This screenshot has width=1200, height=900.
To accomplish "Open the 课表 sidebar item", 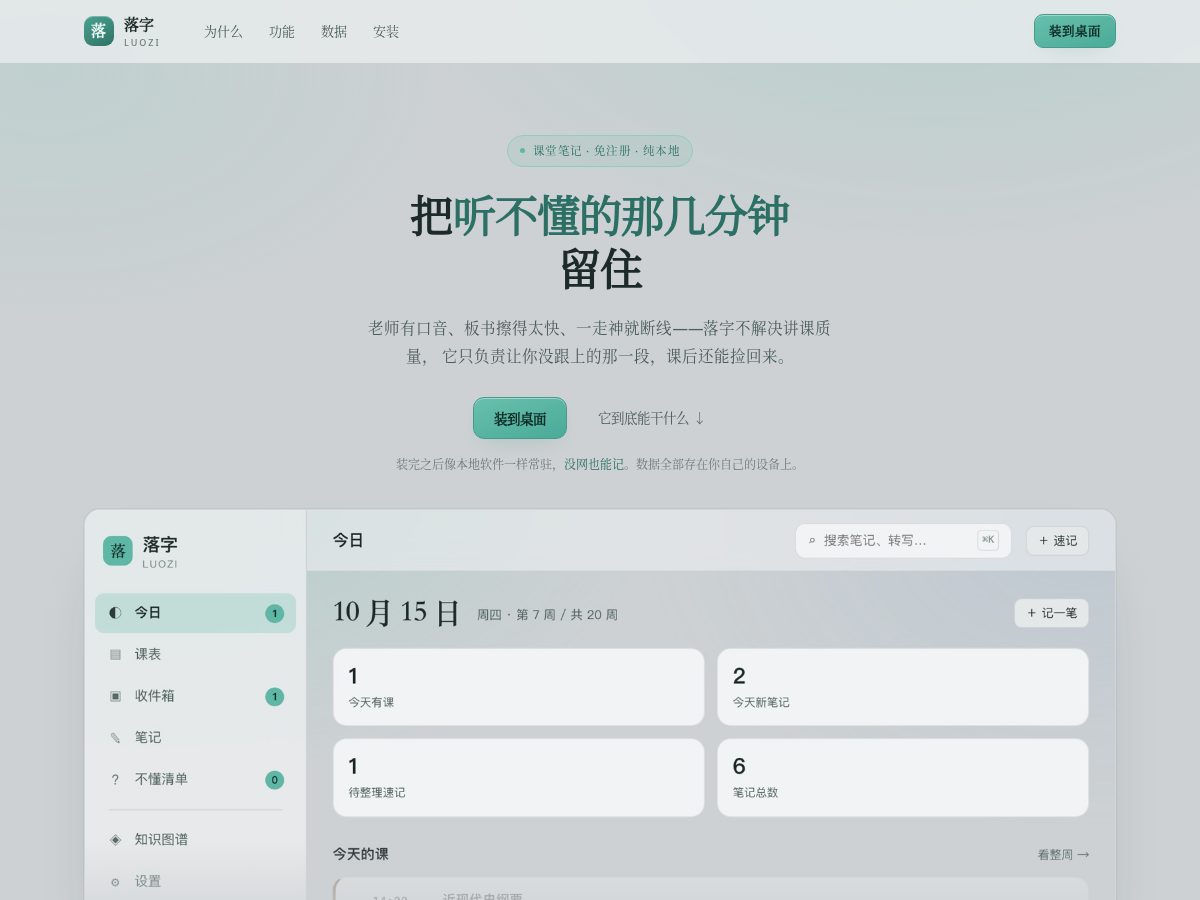I will point(195,654).
